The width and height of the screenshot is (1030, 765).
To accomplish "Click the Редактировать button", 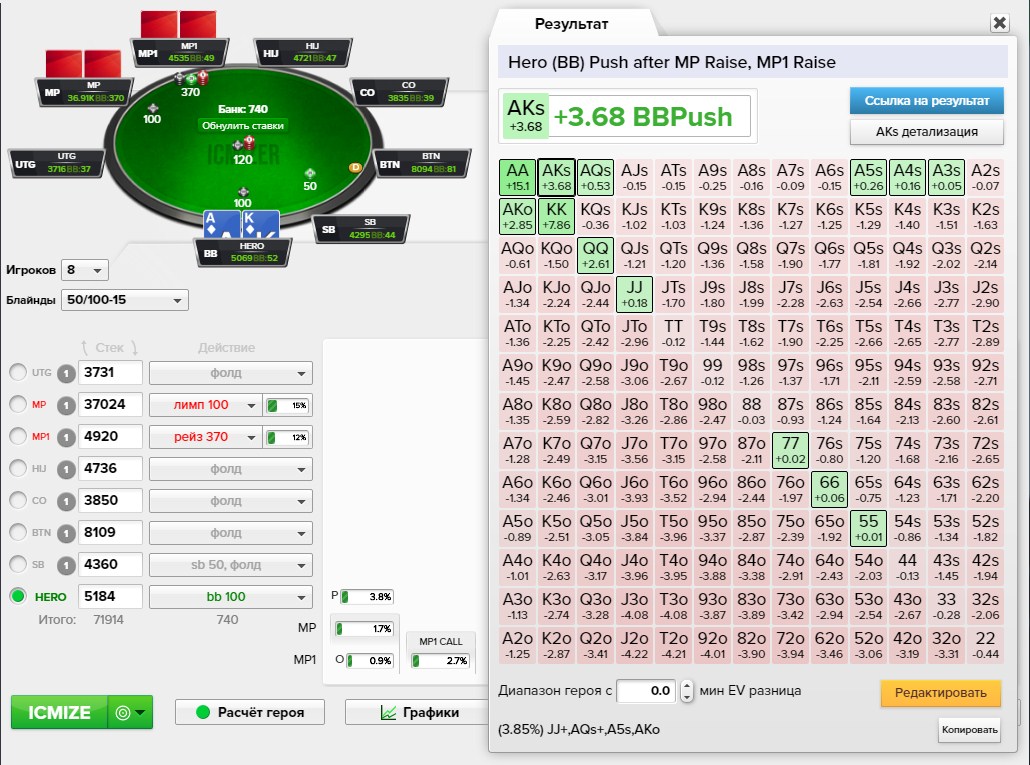I will pyautogui.click(x=941, y=693).
